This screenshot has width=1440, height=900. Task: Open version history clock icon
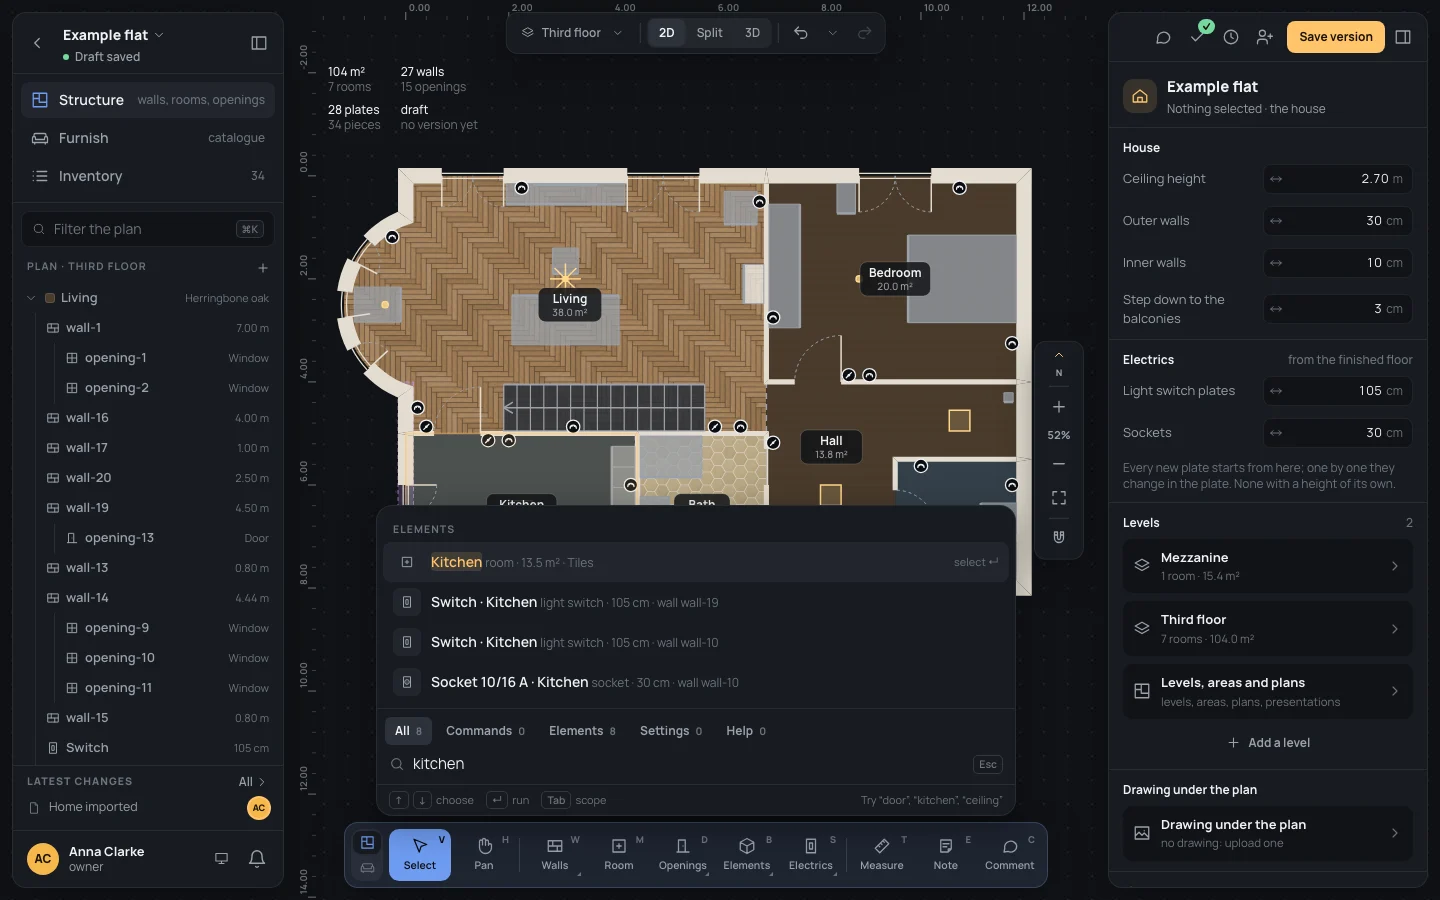[1231, 37]
